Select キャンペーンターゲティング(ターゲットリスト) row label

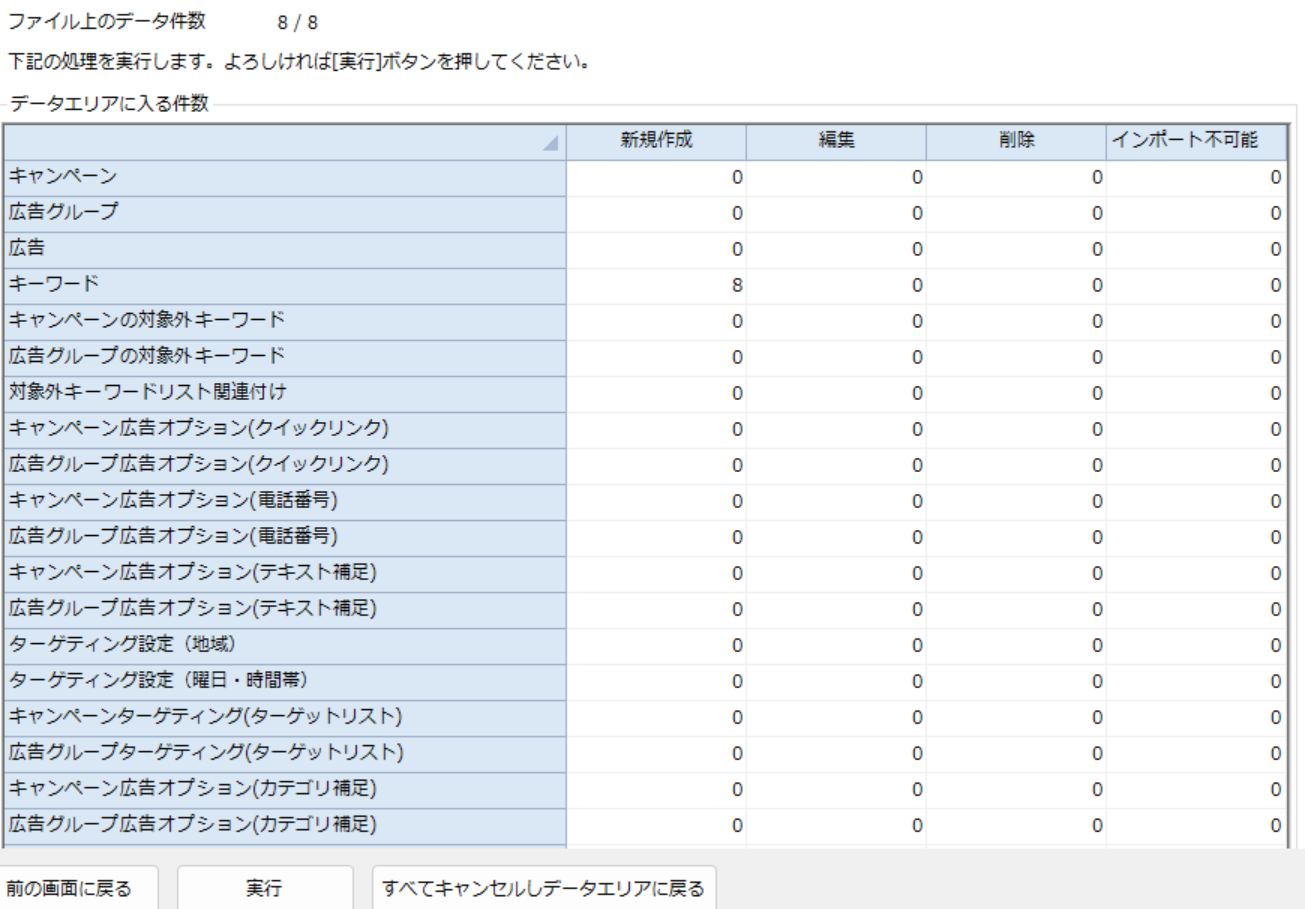[x=285, y=717]
